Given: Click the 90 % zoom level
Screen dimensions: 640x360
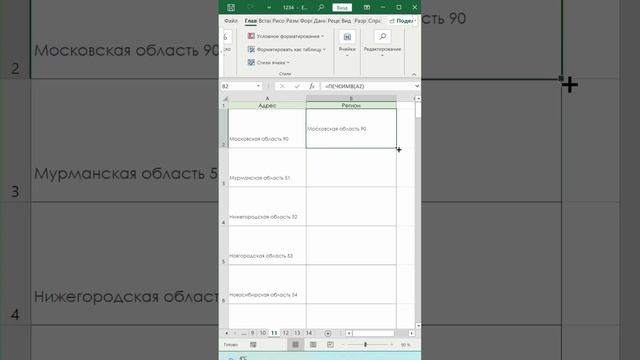Looking at the screenshot, I should tap(405, 345).
